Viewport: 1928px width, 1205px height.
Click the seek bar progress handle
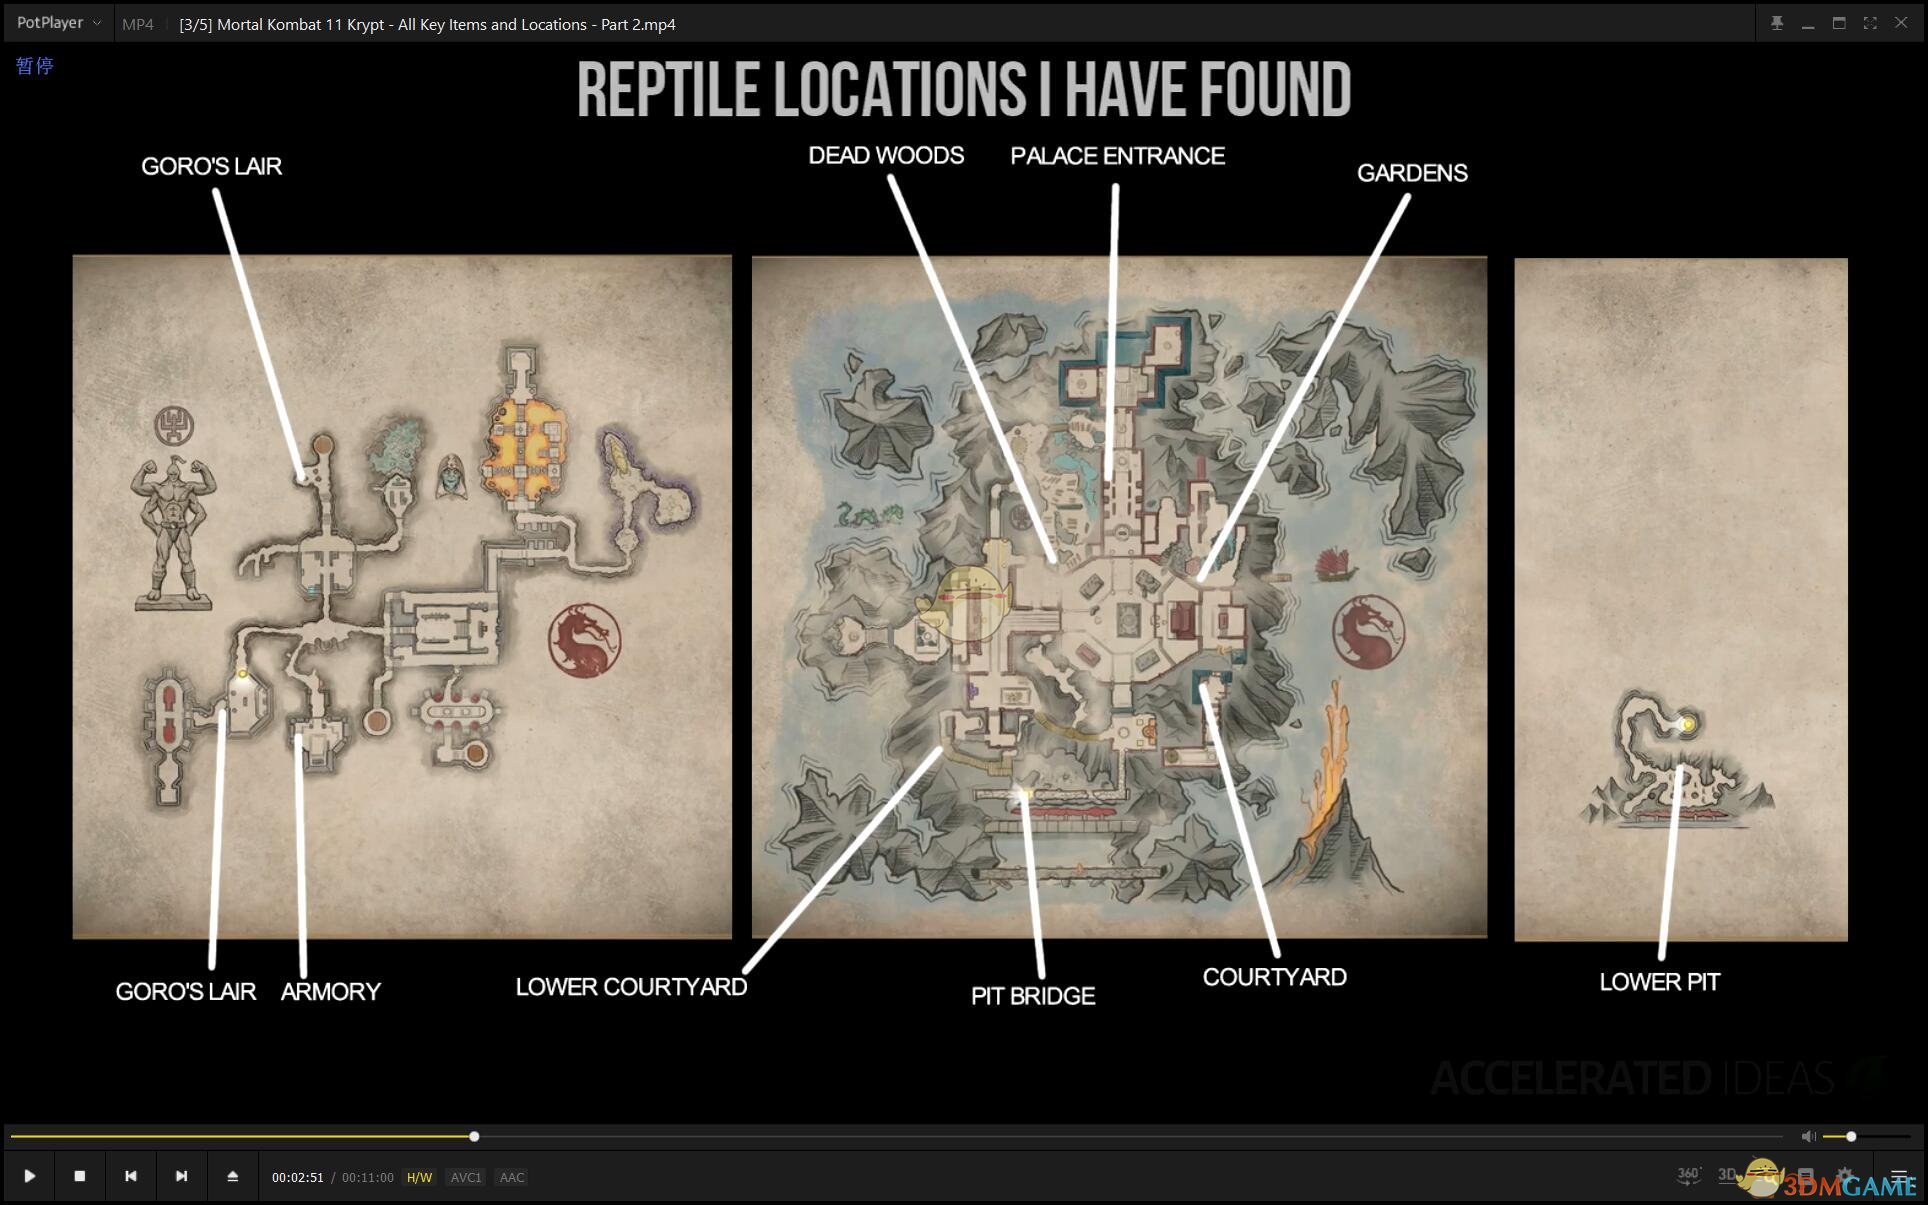click(474, 1136)
